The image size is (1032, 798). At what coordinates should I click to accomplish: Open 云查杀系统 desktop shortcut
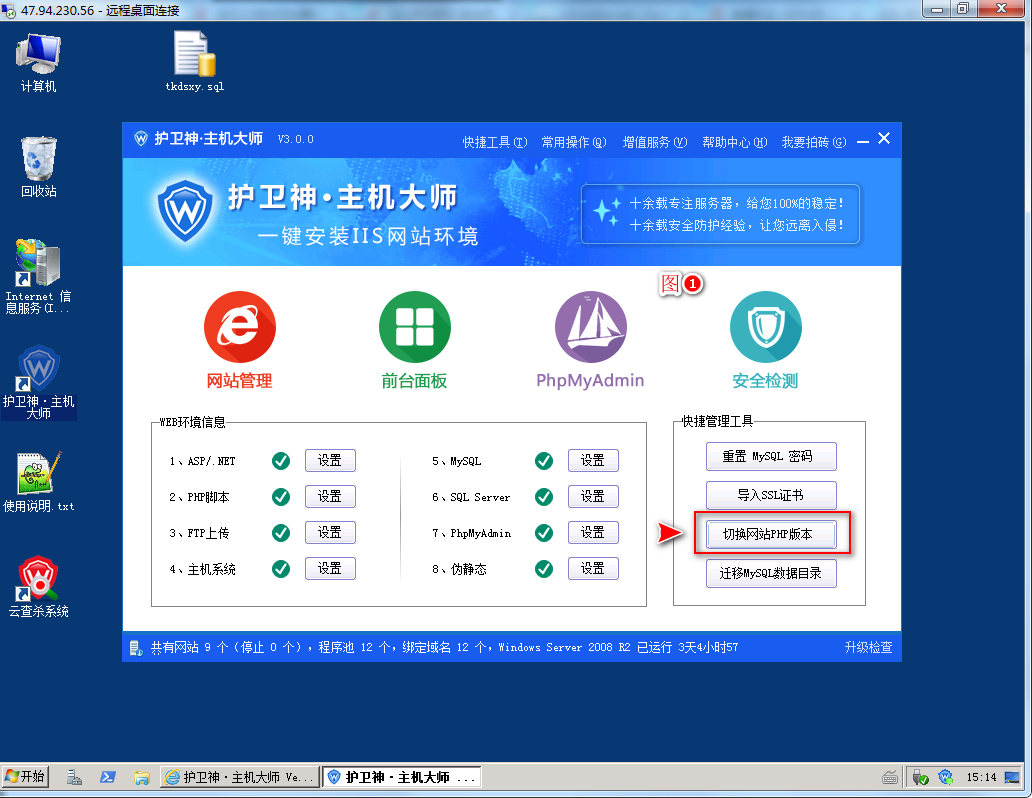point(38,580)
